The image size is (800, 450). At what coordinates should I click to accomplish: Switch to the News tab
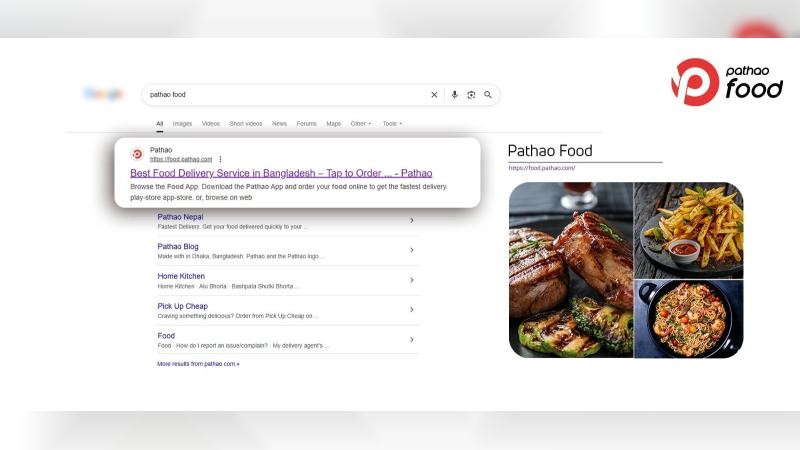pos(279,123)
